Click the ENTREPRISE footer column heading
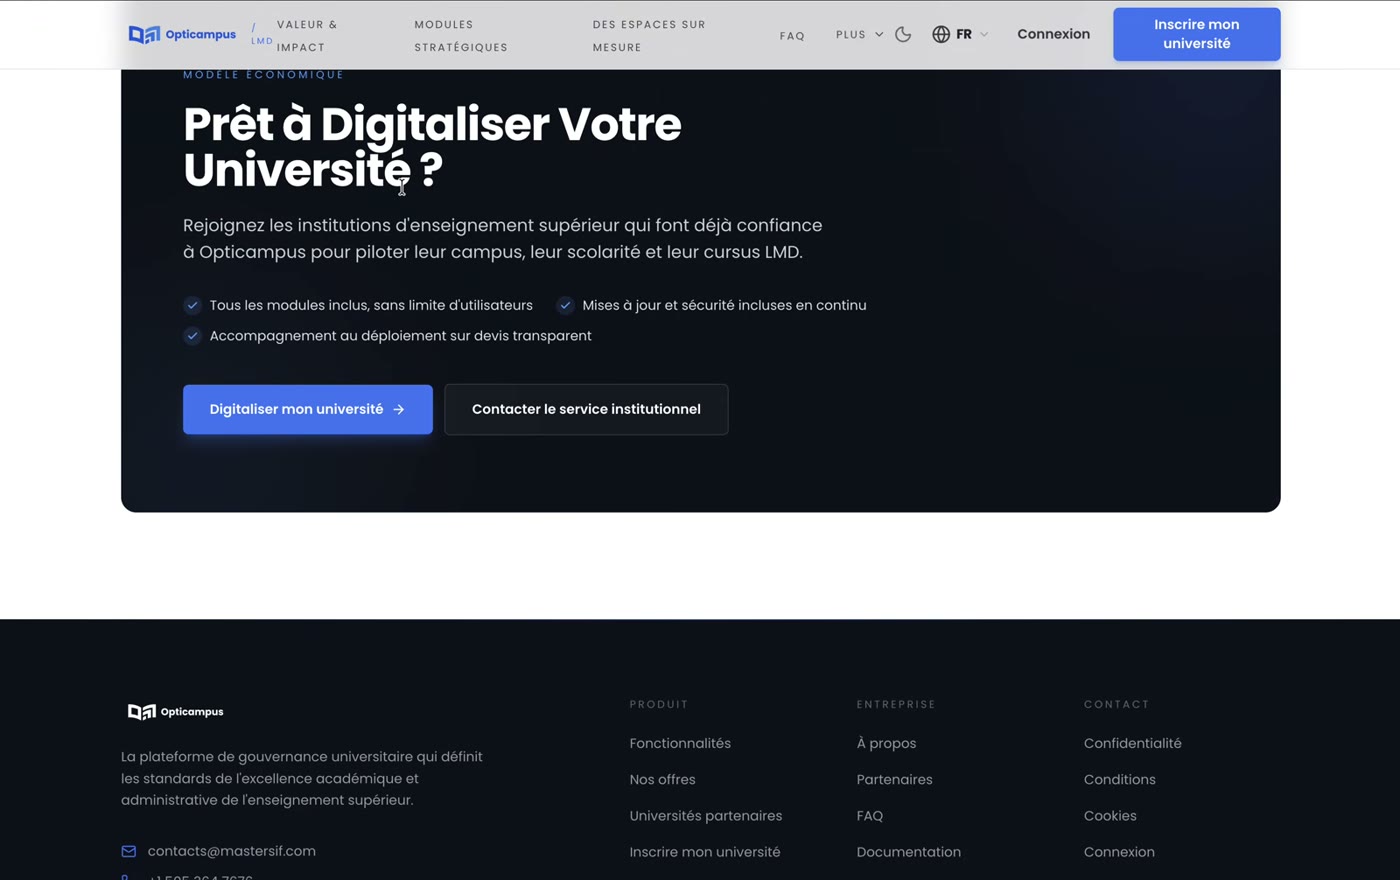The height and width of the screenshot is (880, 1400). coord(896,704)
